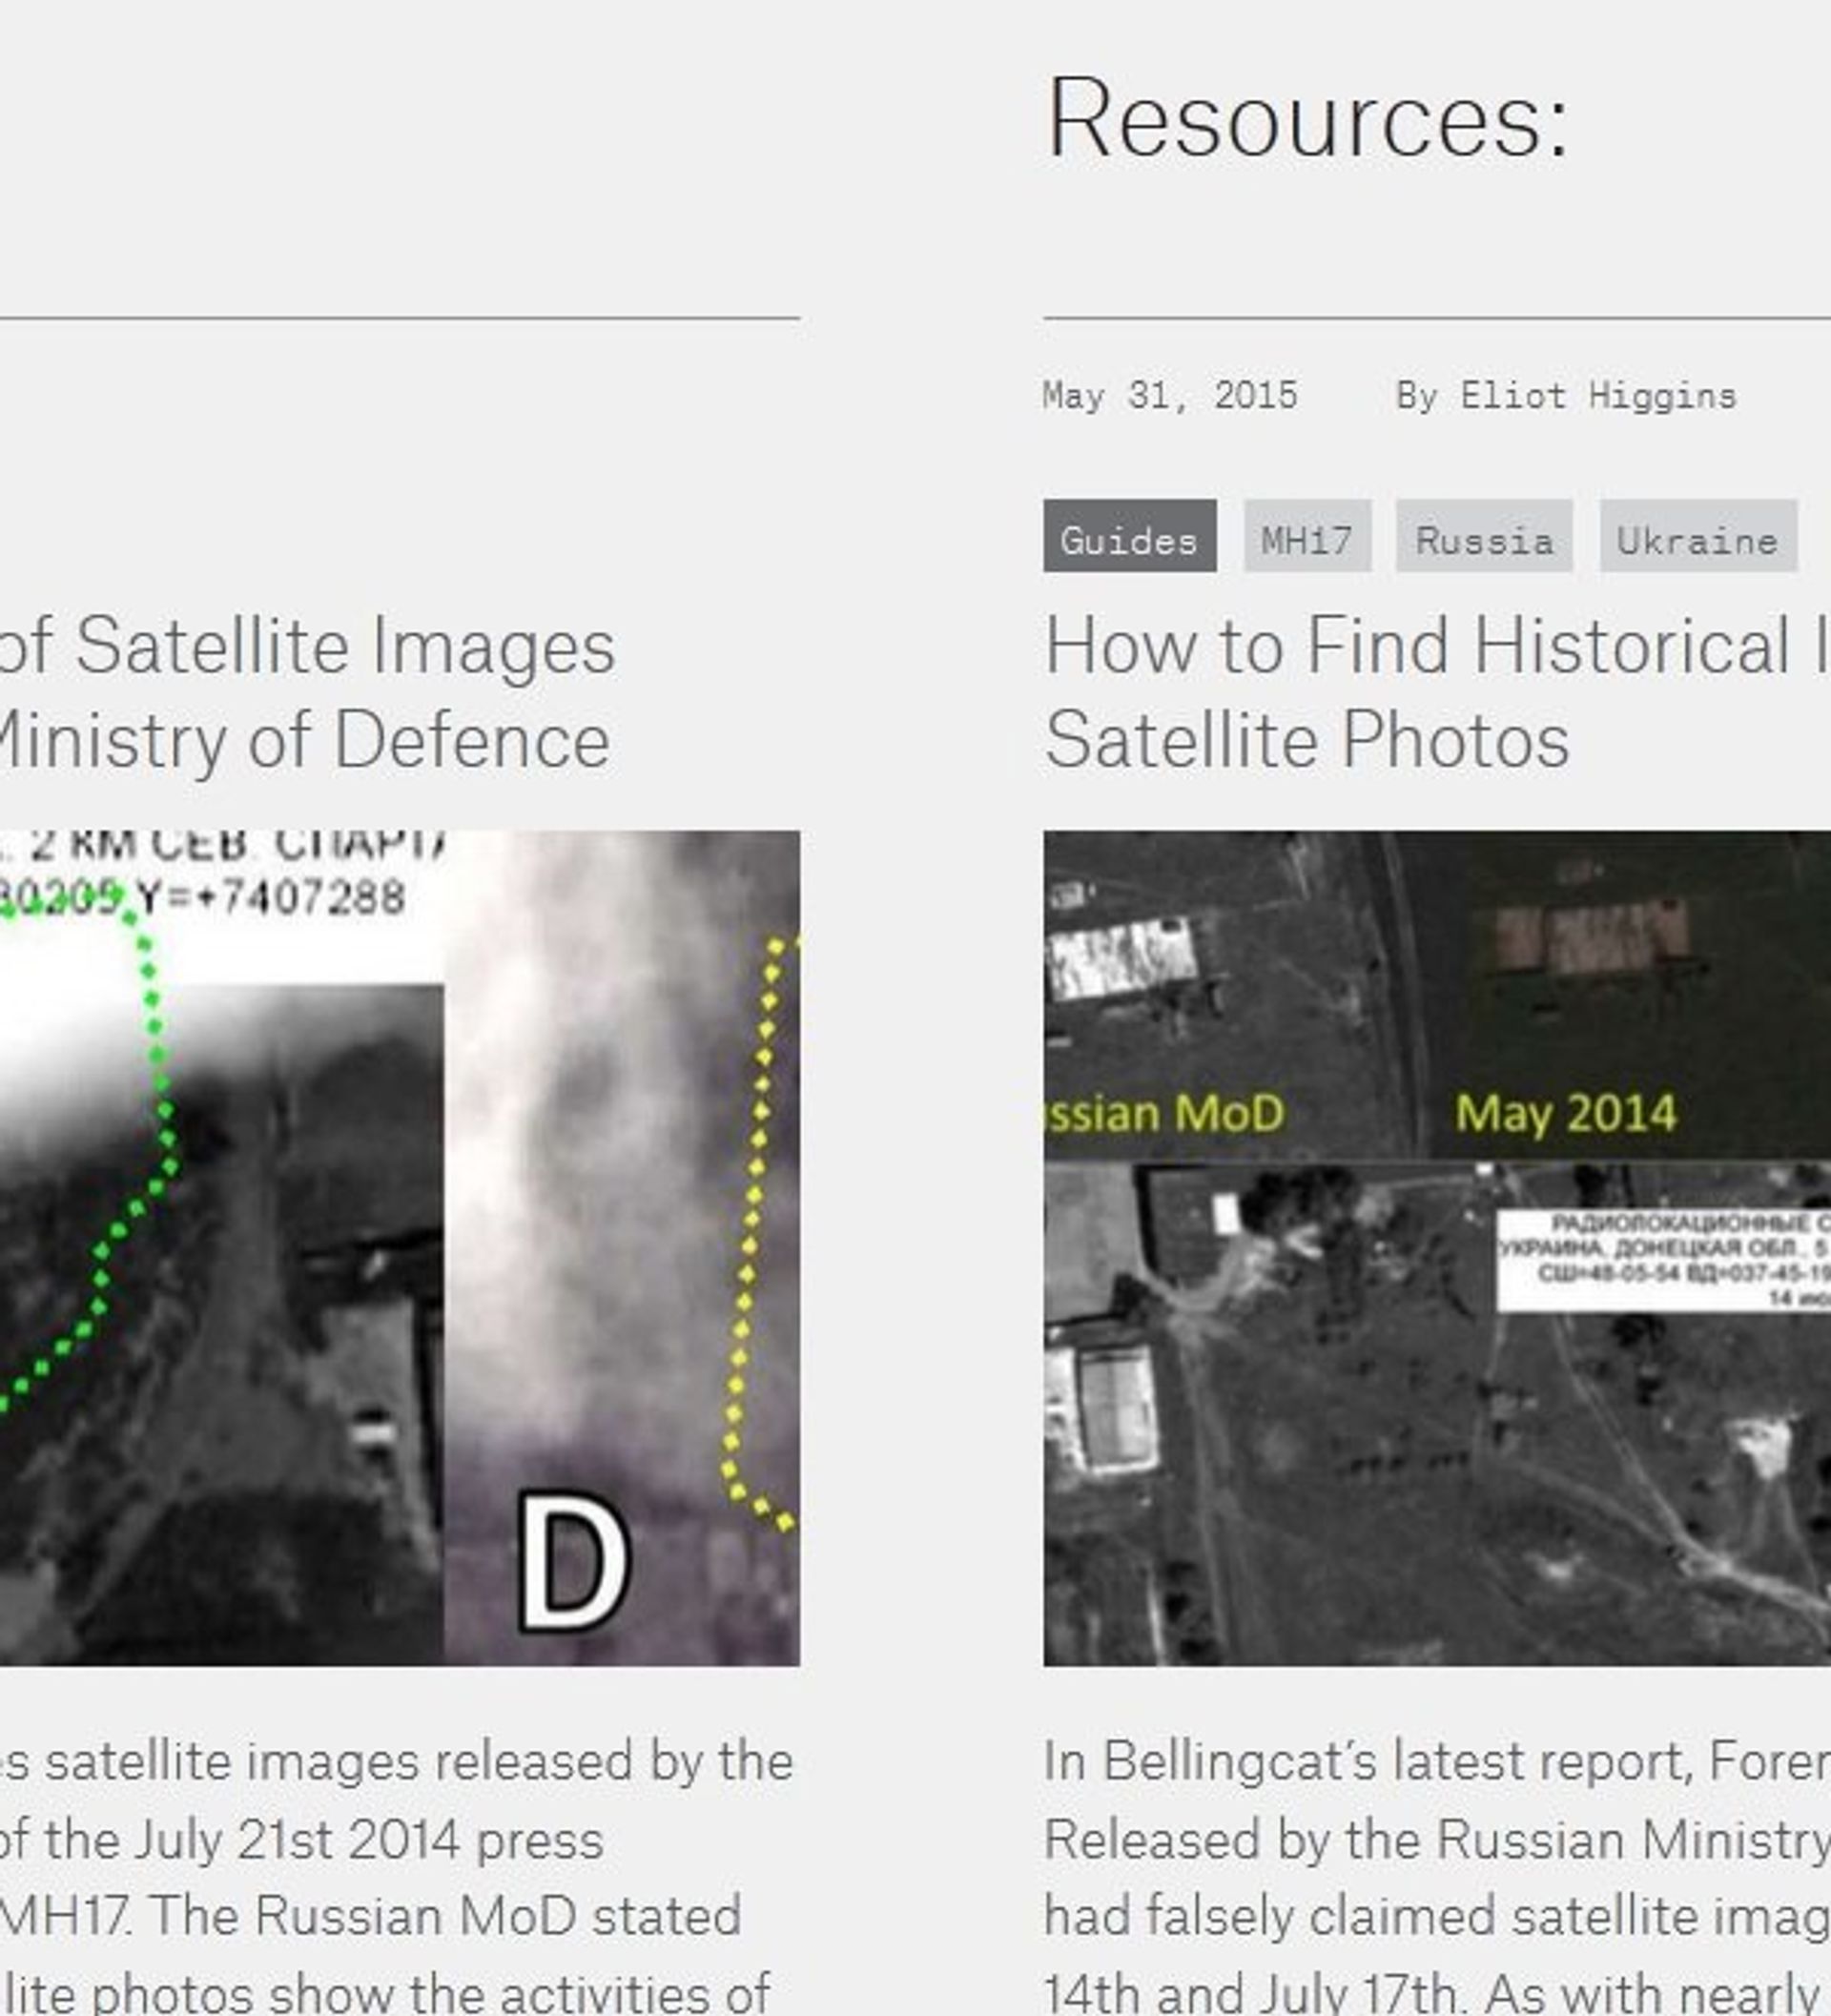Open 'How to Find Historical' article title
Screen dimensions: 1831x2016
click(1437, 647)
